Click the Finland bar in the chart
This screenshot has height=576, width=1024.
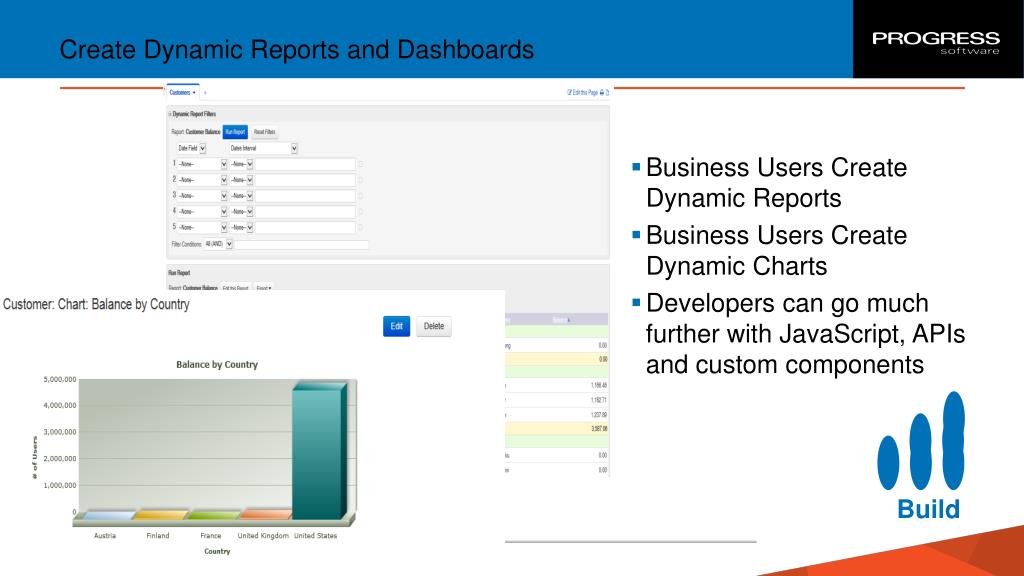[x=161, y=515]
